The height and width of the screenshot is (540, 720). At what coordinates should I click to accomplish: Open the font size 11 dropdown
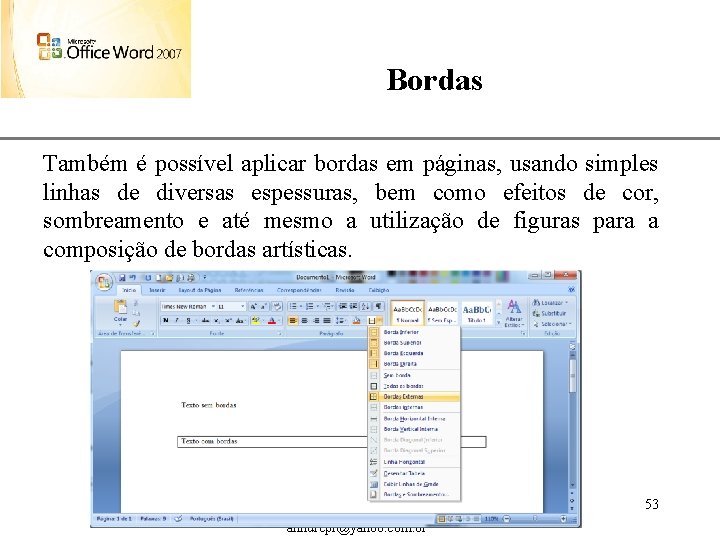[x=242, y=307]
